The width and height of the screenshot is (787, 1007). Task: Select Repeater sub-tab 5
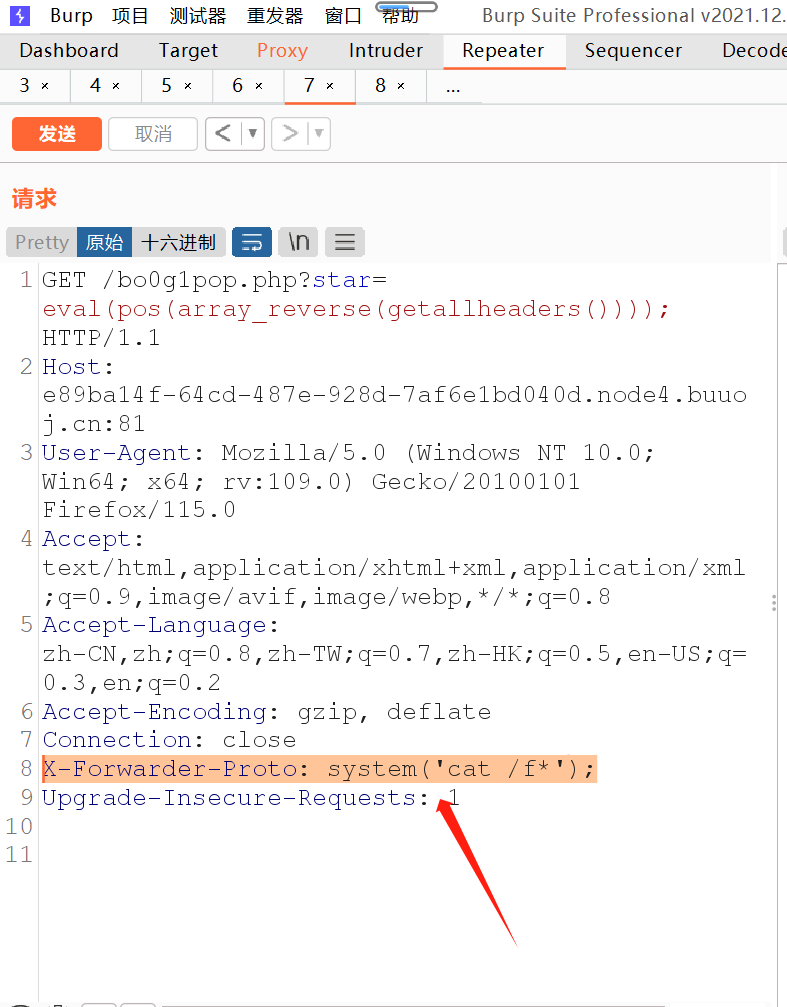(166, 85)
